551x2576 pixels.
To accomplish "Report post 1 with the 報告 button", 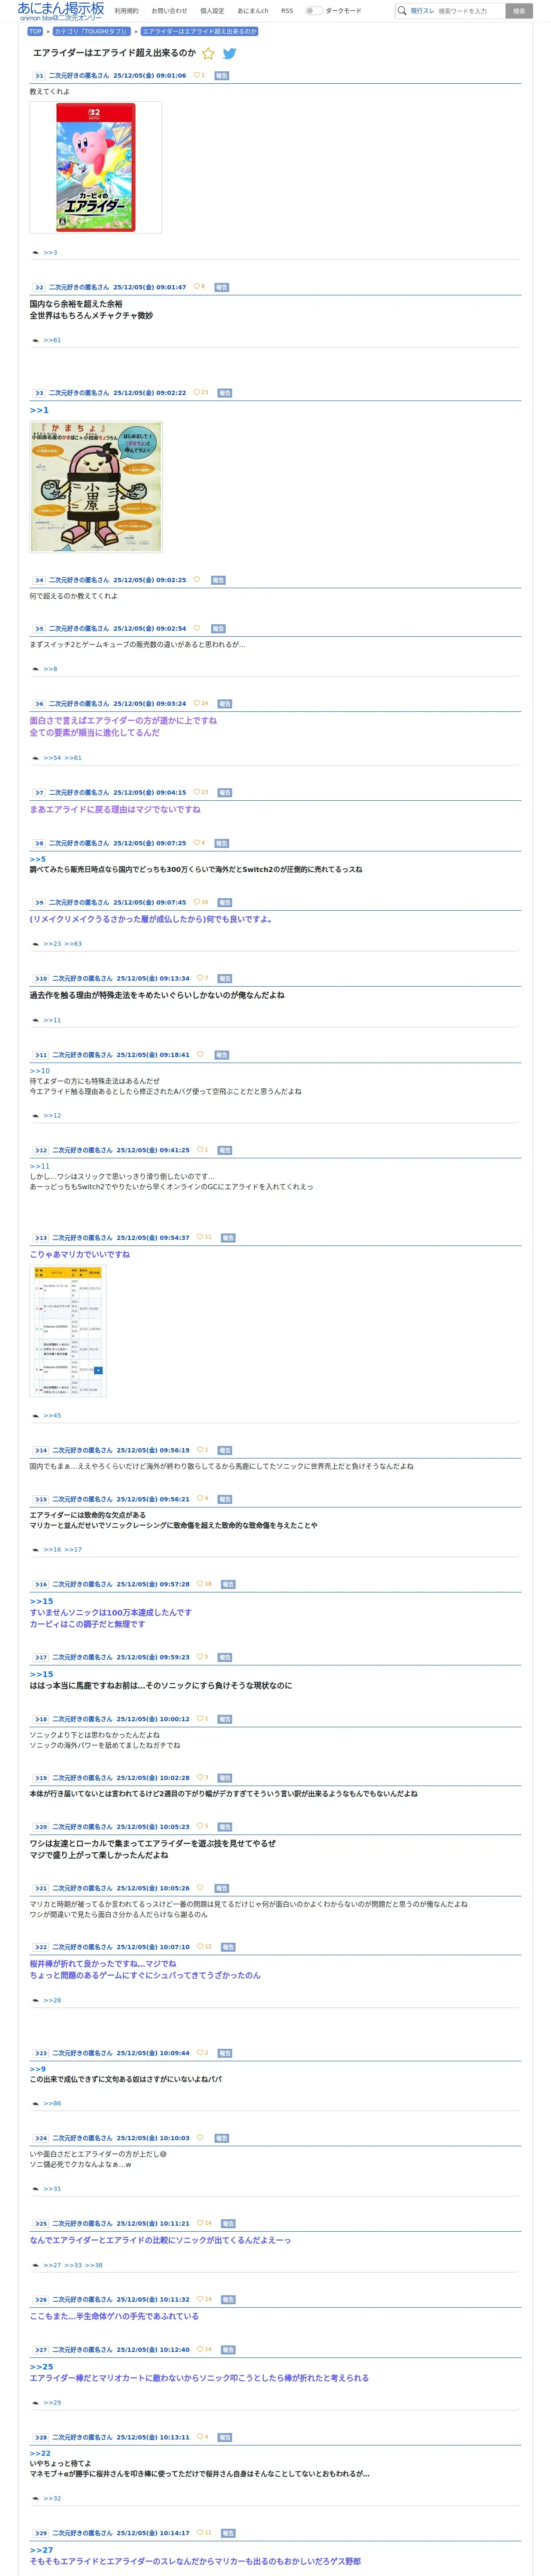I will tap(222, 75).
